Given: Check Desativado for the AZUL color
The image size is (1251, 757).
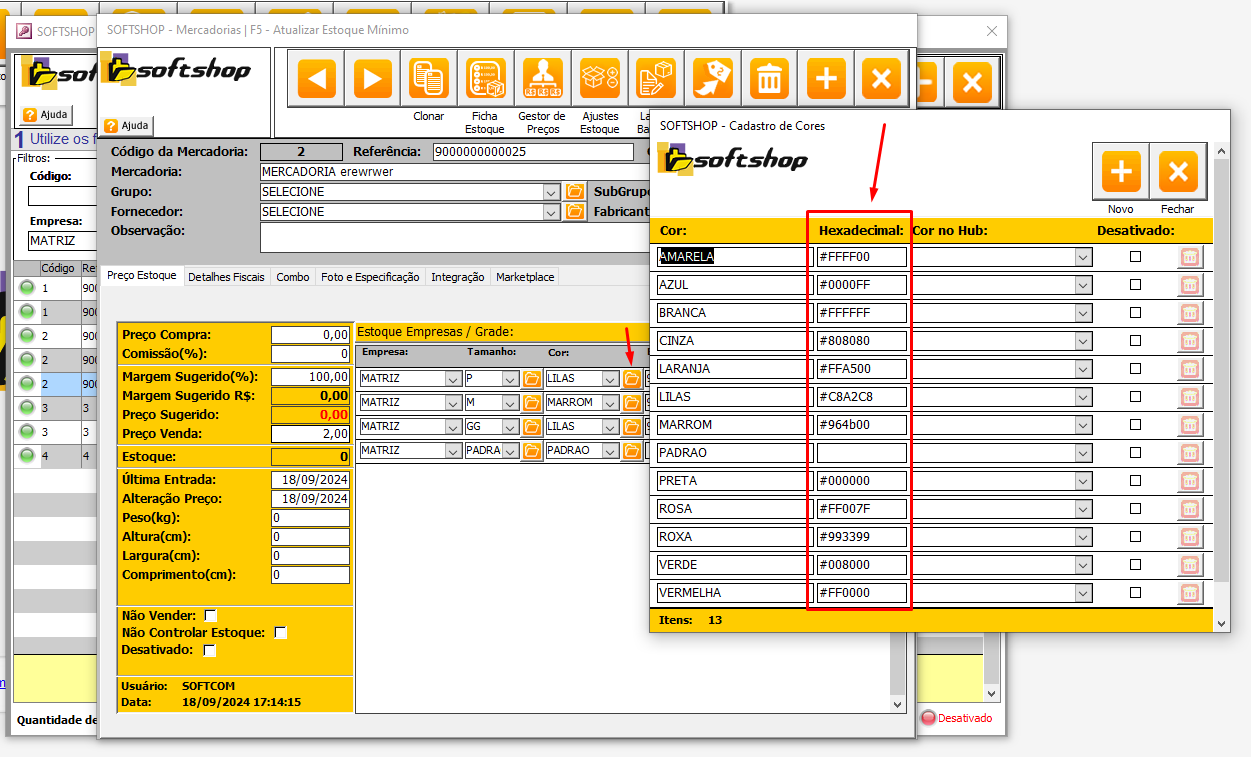Looking at the screenshot, I should pyautogui.click(x=1135, y=285).
